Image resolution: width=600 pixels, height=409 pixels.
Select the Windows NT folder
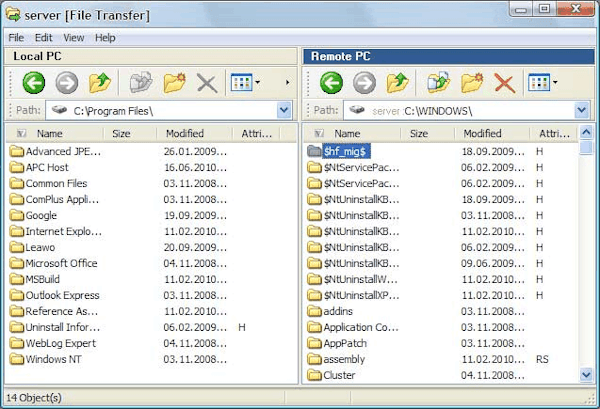[x=53, y=359]
